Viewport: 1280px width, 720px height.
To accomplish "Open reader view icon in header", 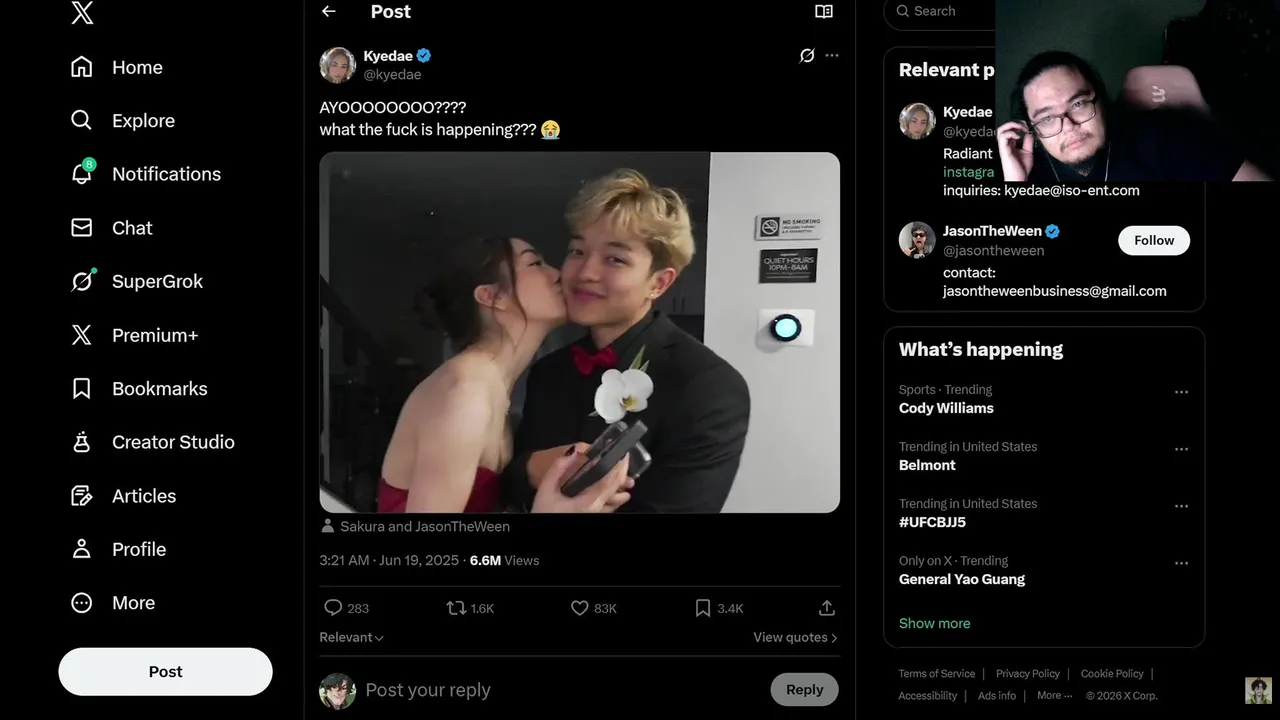I will click(823, 12).
